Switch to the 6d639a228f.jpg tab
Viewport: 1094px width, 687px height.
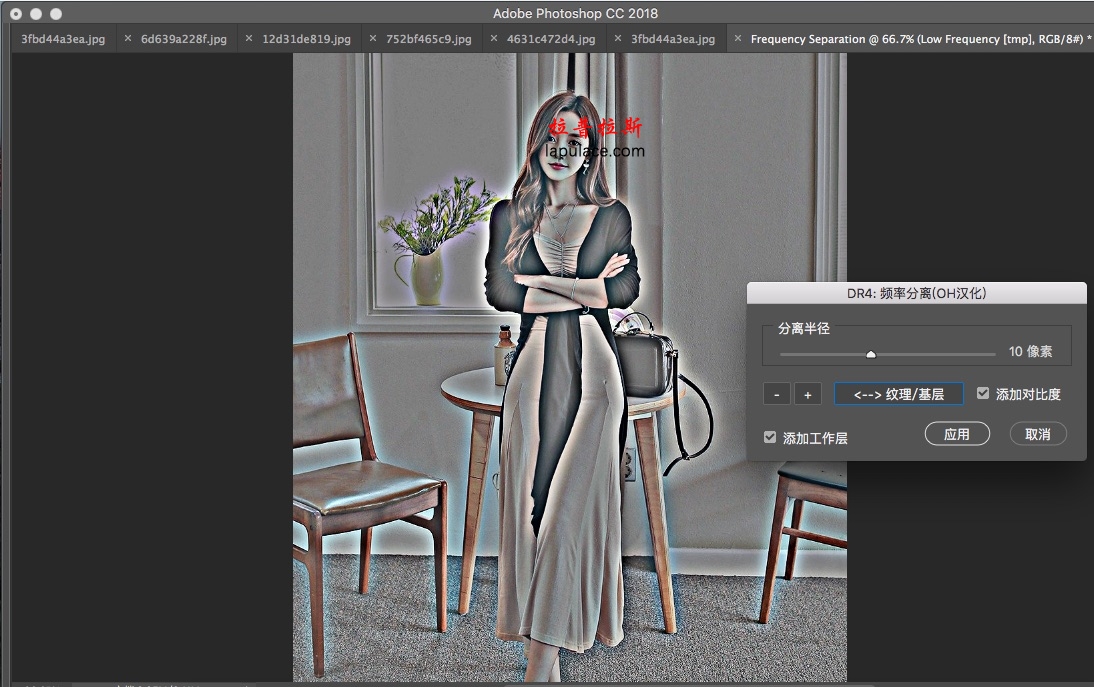coord(183,39)
